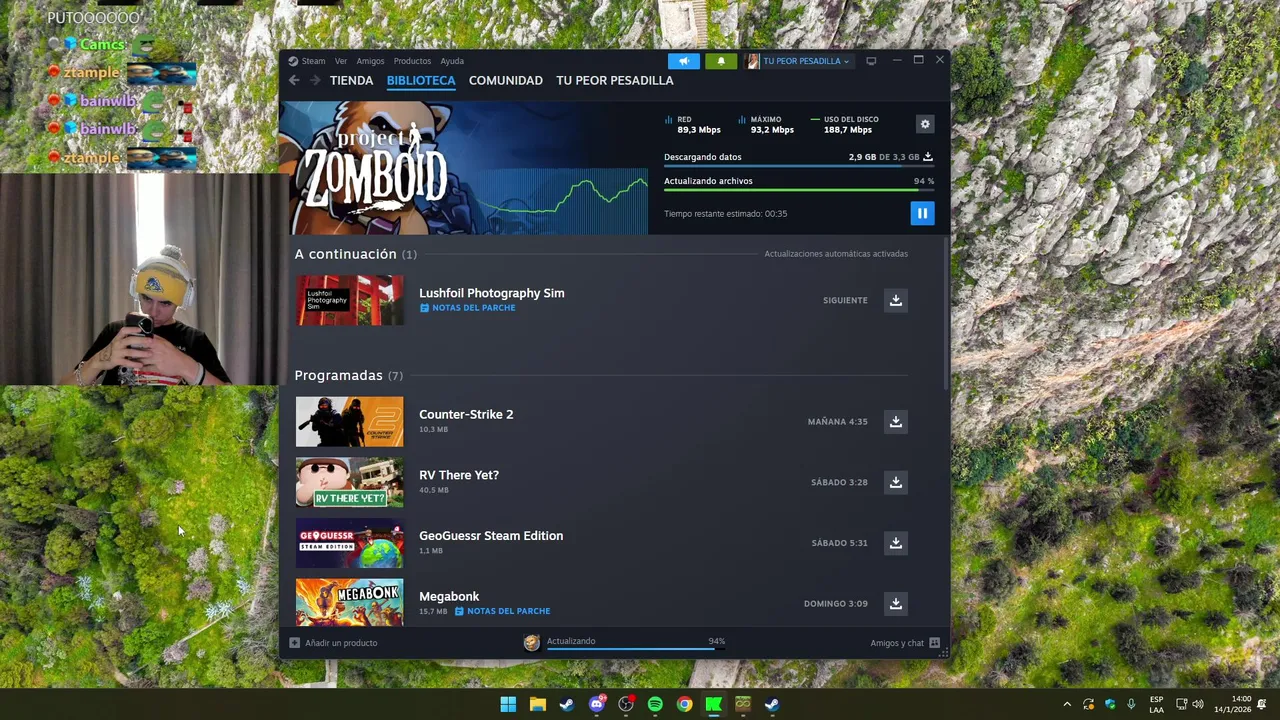Click the Añadir un producto label
Image resolution: width=1280 pixels, height=720 pixels.
click(x=341, y=643)
